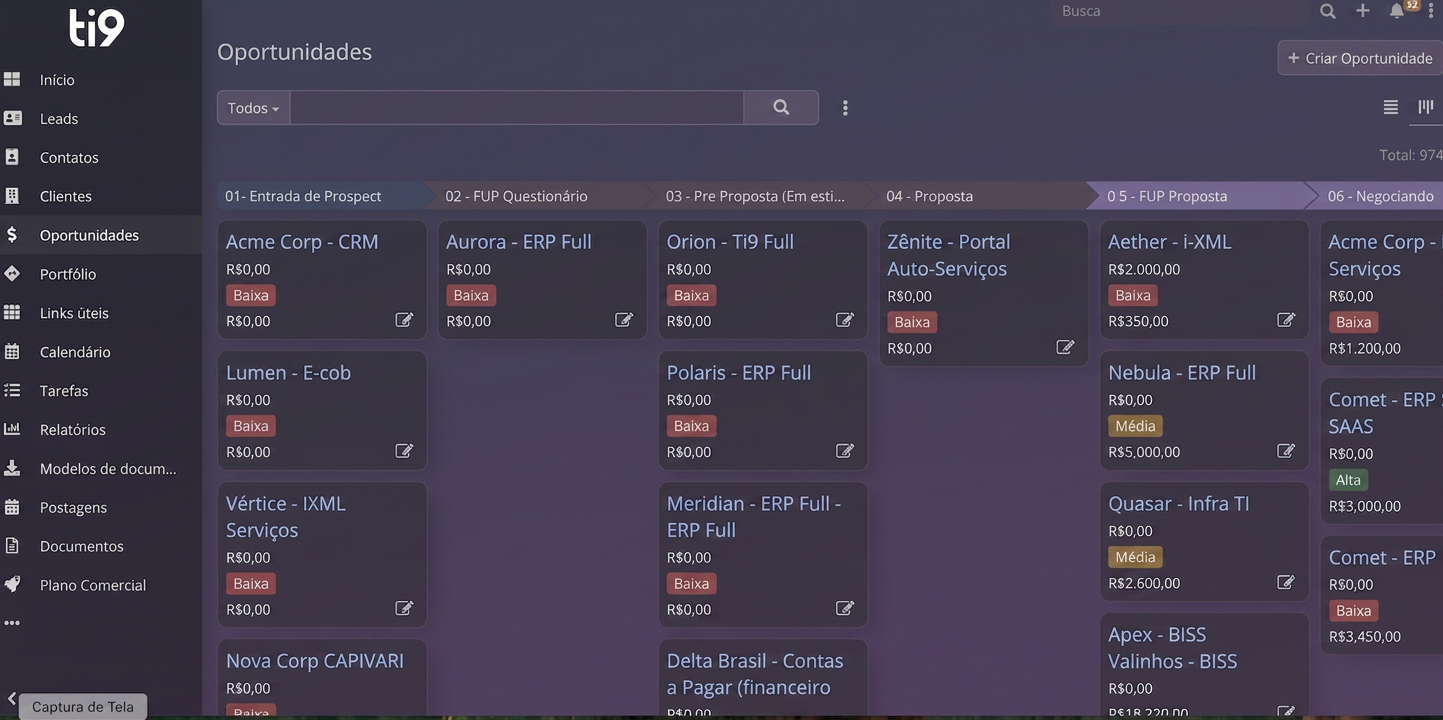Collapse the sidebar with bottom-left chevron
The image size is (1443, 720).
[12, 700]
